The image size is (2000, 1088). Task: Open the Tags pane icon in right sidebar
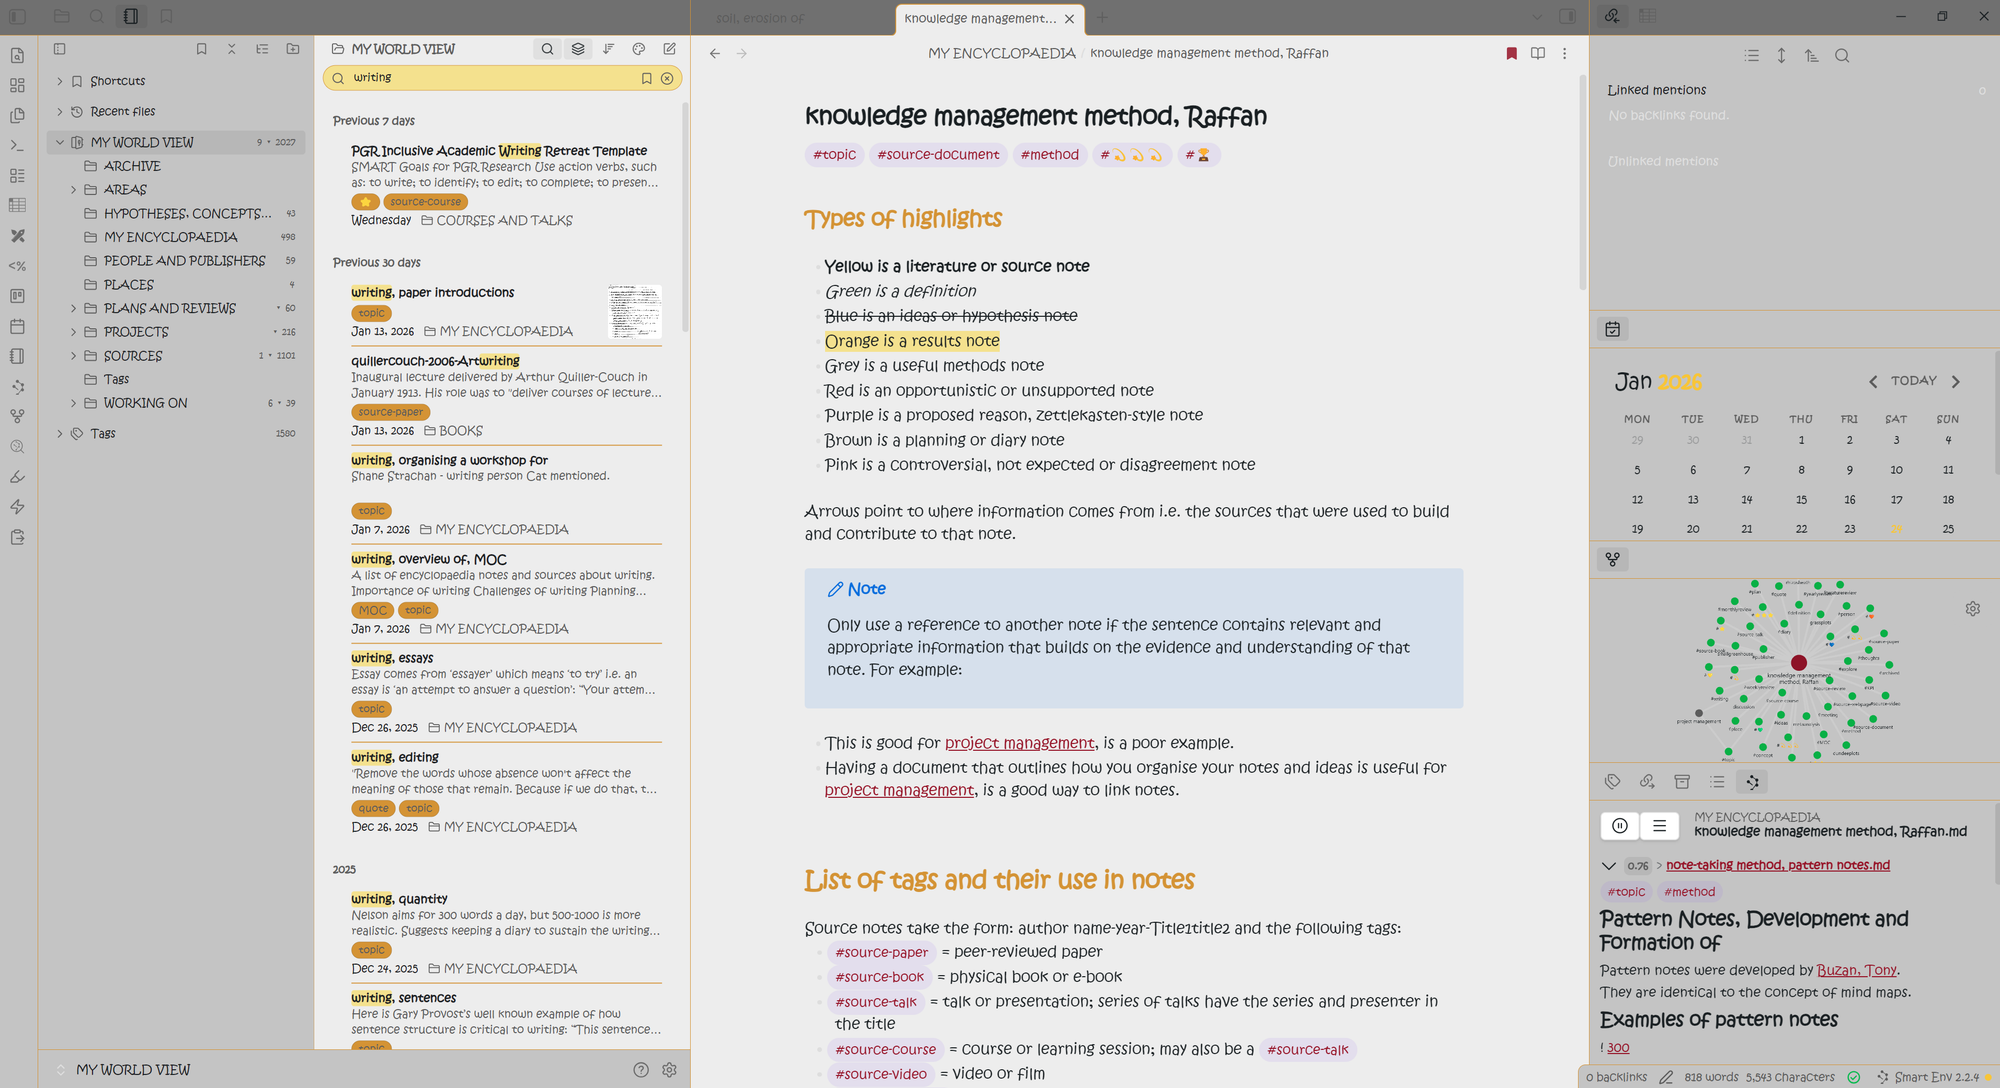1612,782
